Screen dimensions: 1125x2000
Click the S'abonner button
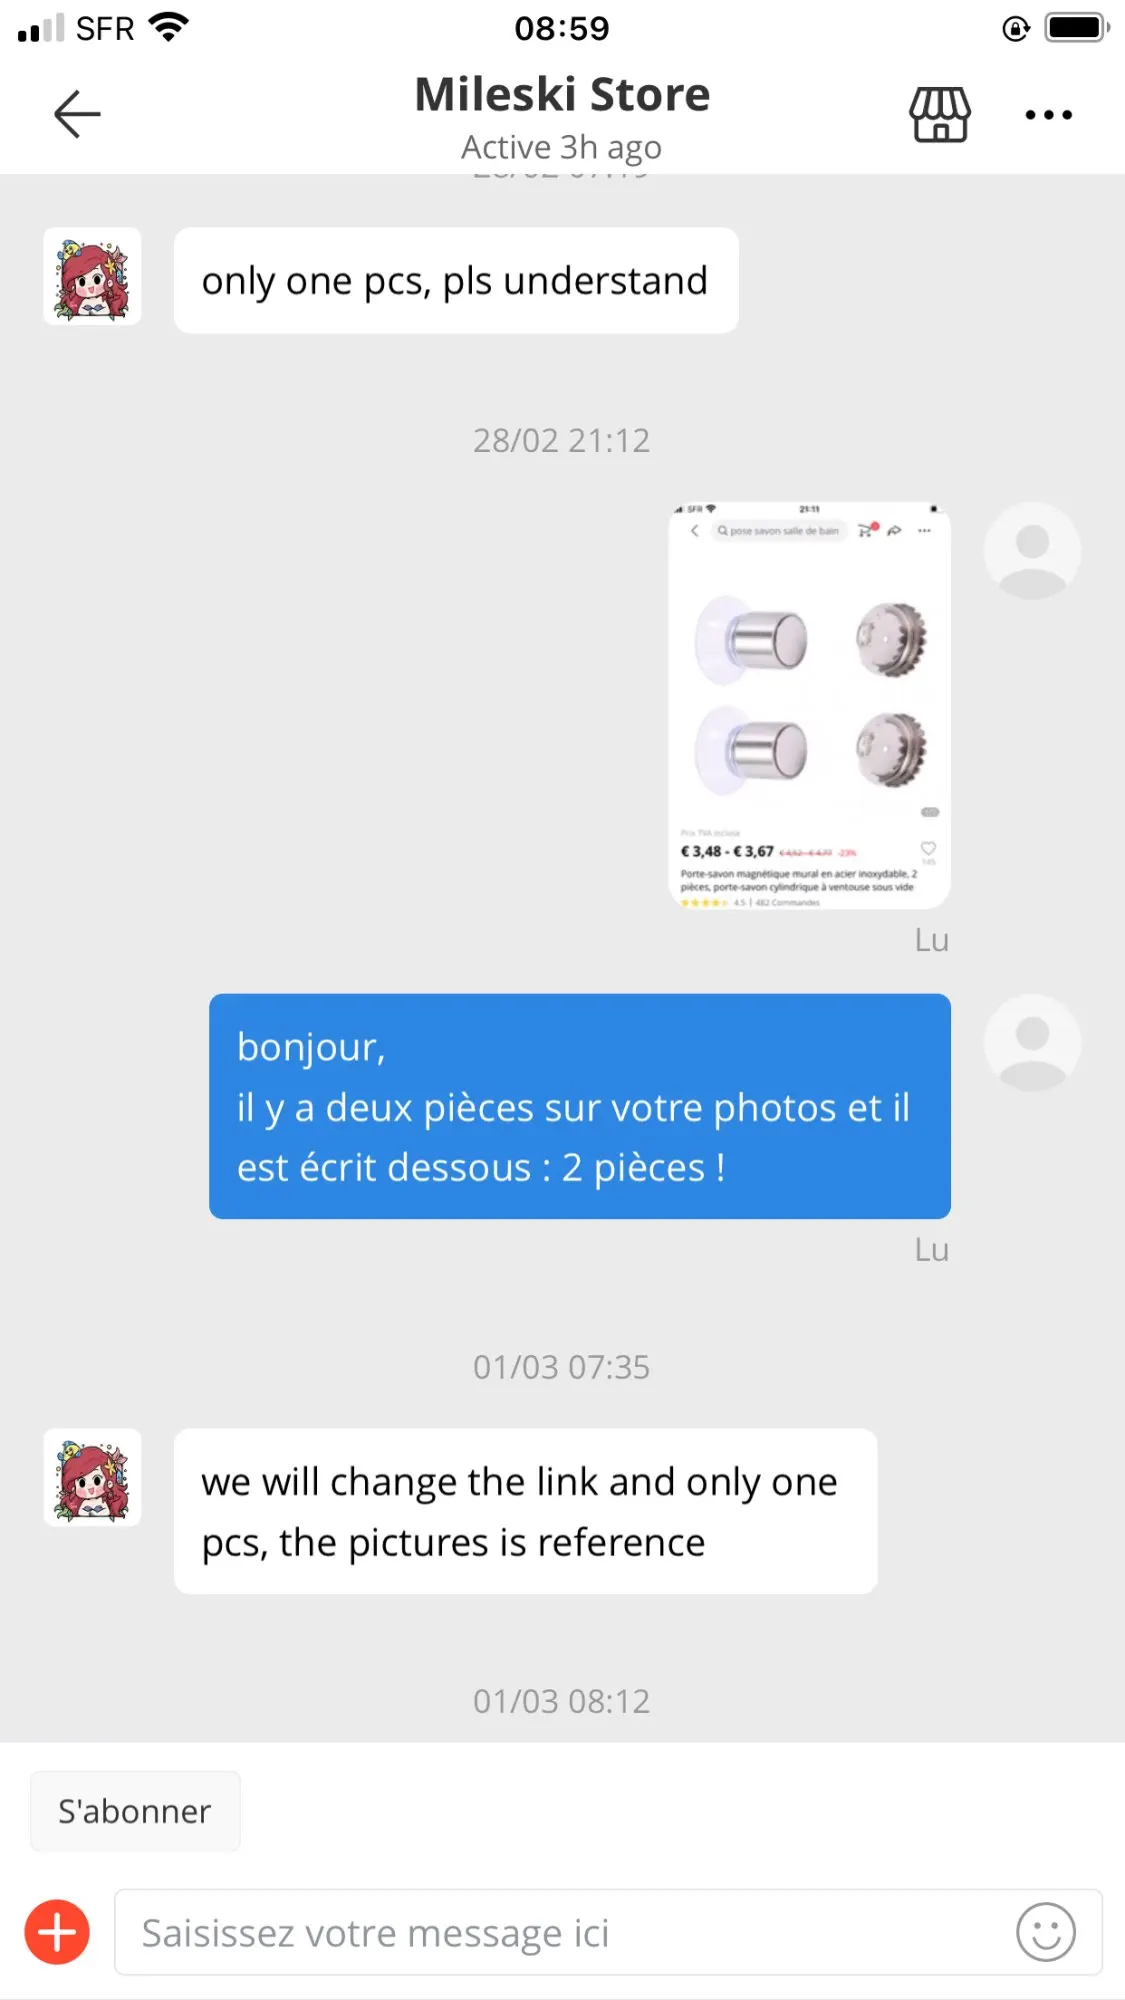[x=135, y=1811]
